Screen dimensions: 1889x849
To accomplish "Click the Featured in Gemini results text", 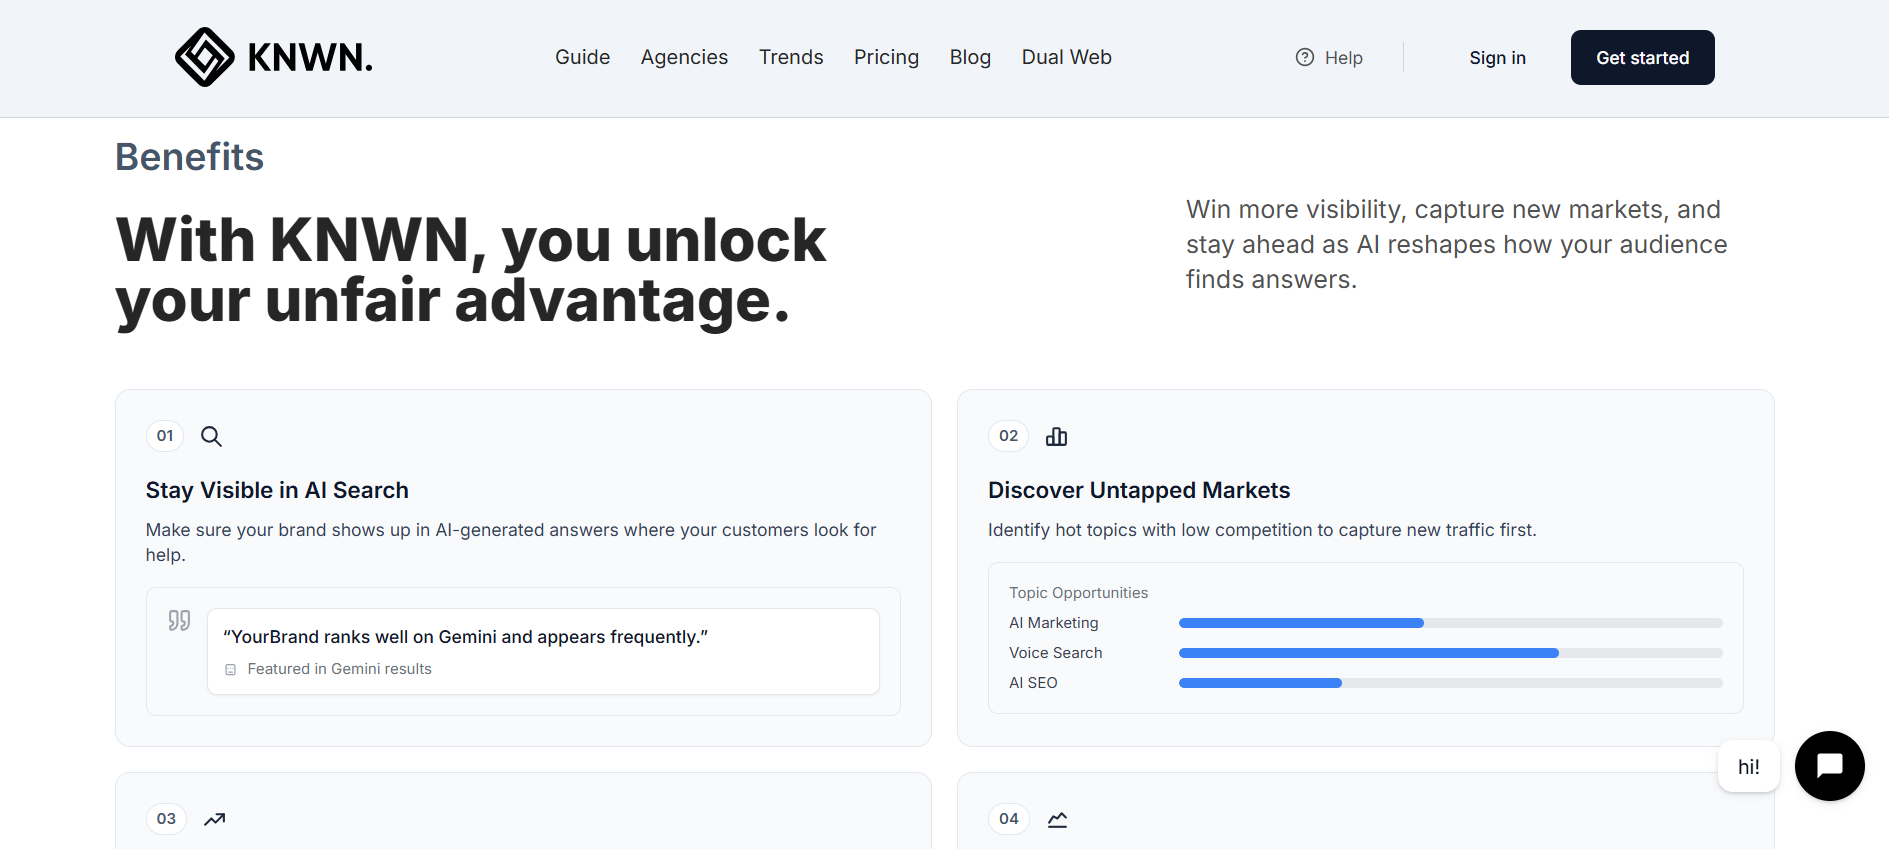I will (339, 669).
